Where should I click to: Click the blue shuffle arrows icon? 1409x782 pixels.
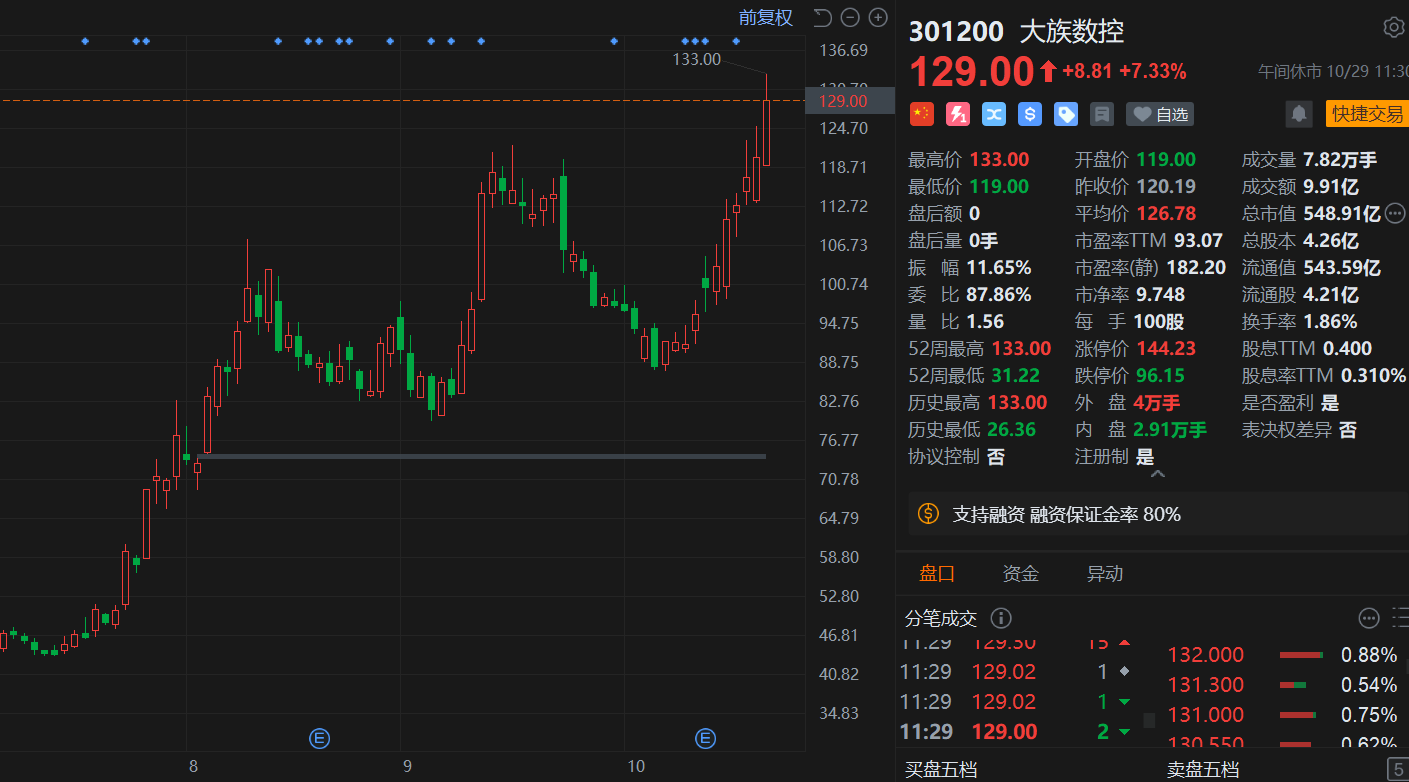993,114
